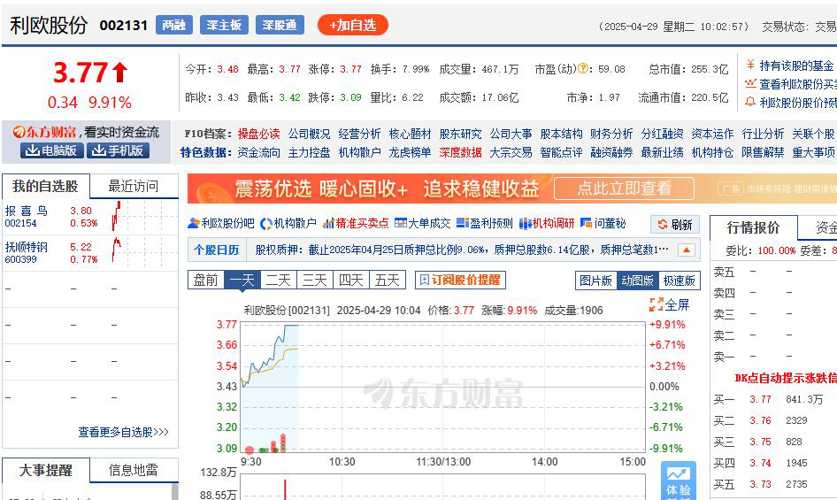
Task: Click the 买五 price 3.73
Action: pos(760,484)
